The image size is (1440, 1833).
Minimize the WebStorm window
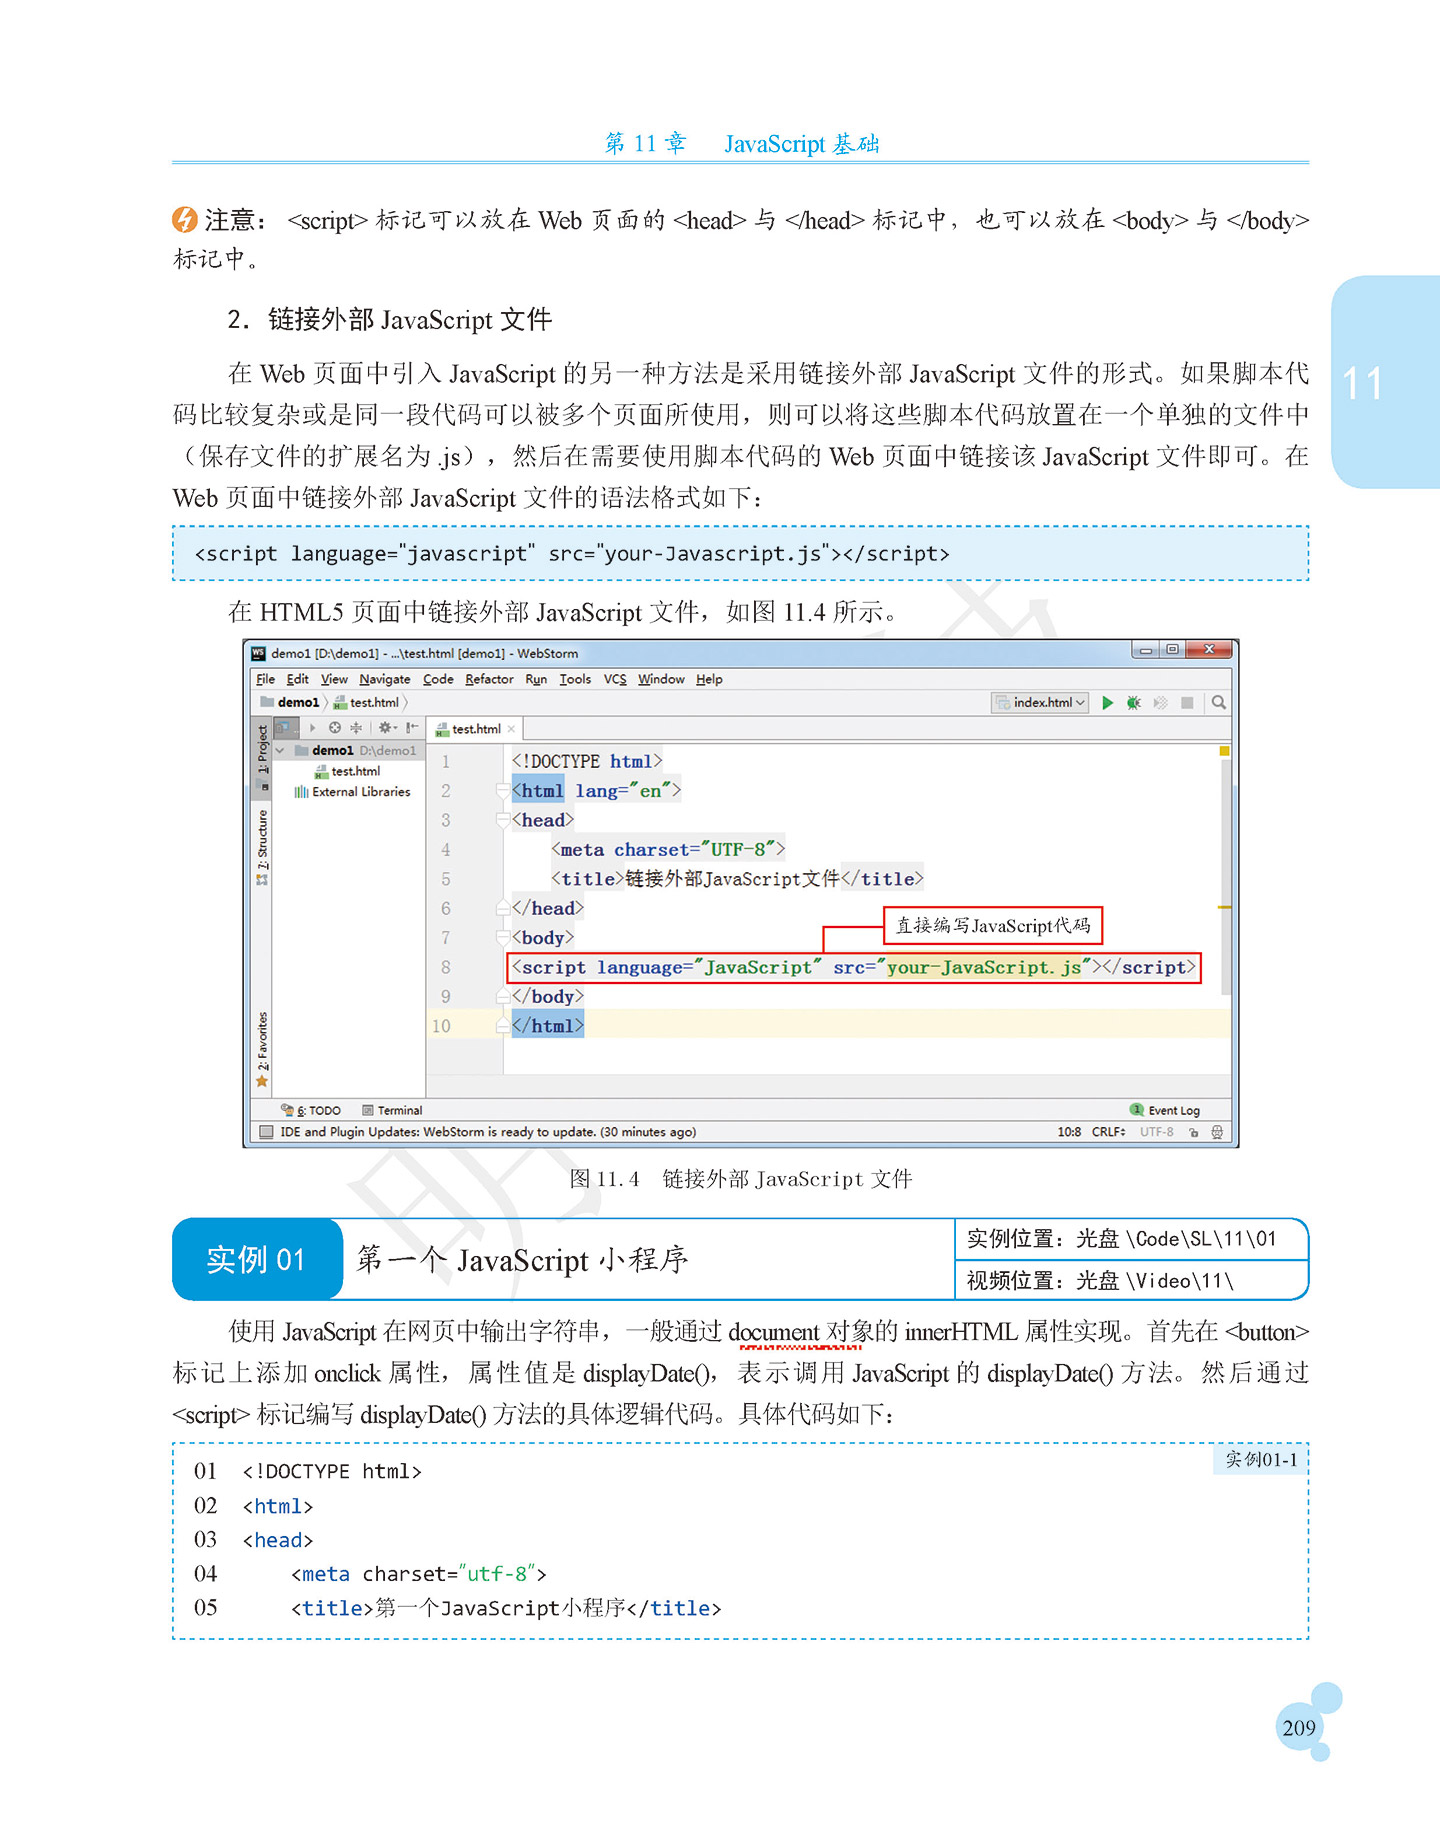[1146, 650]
